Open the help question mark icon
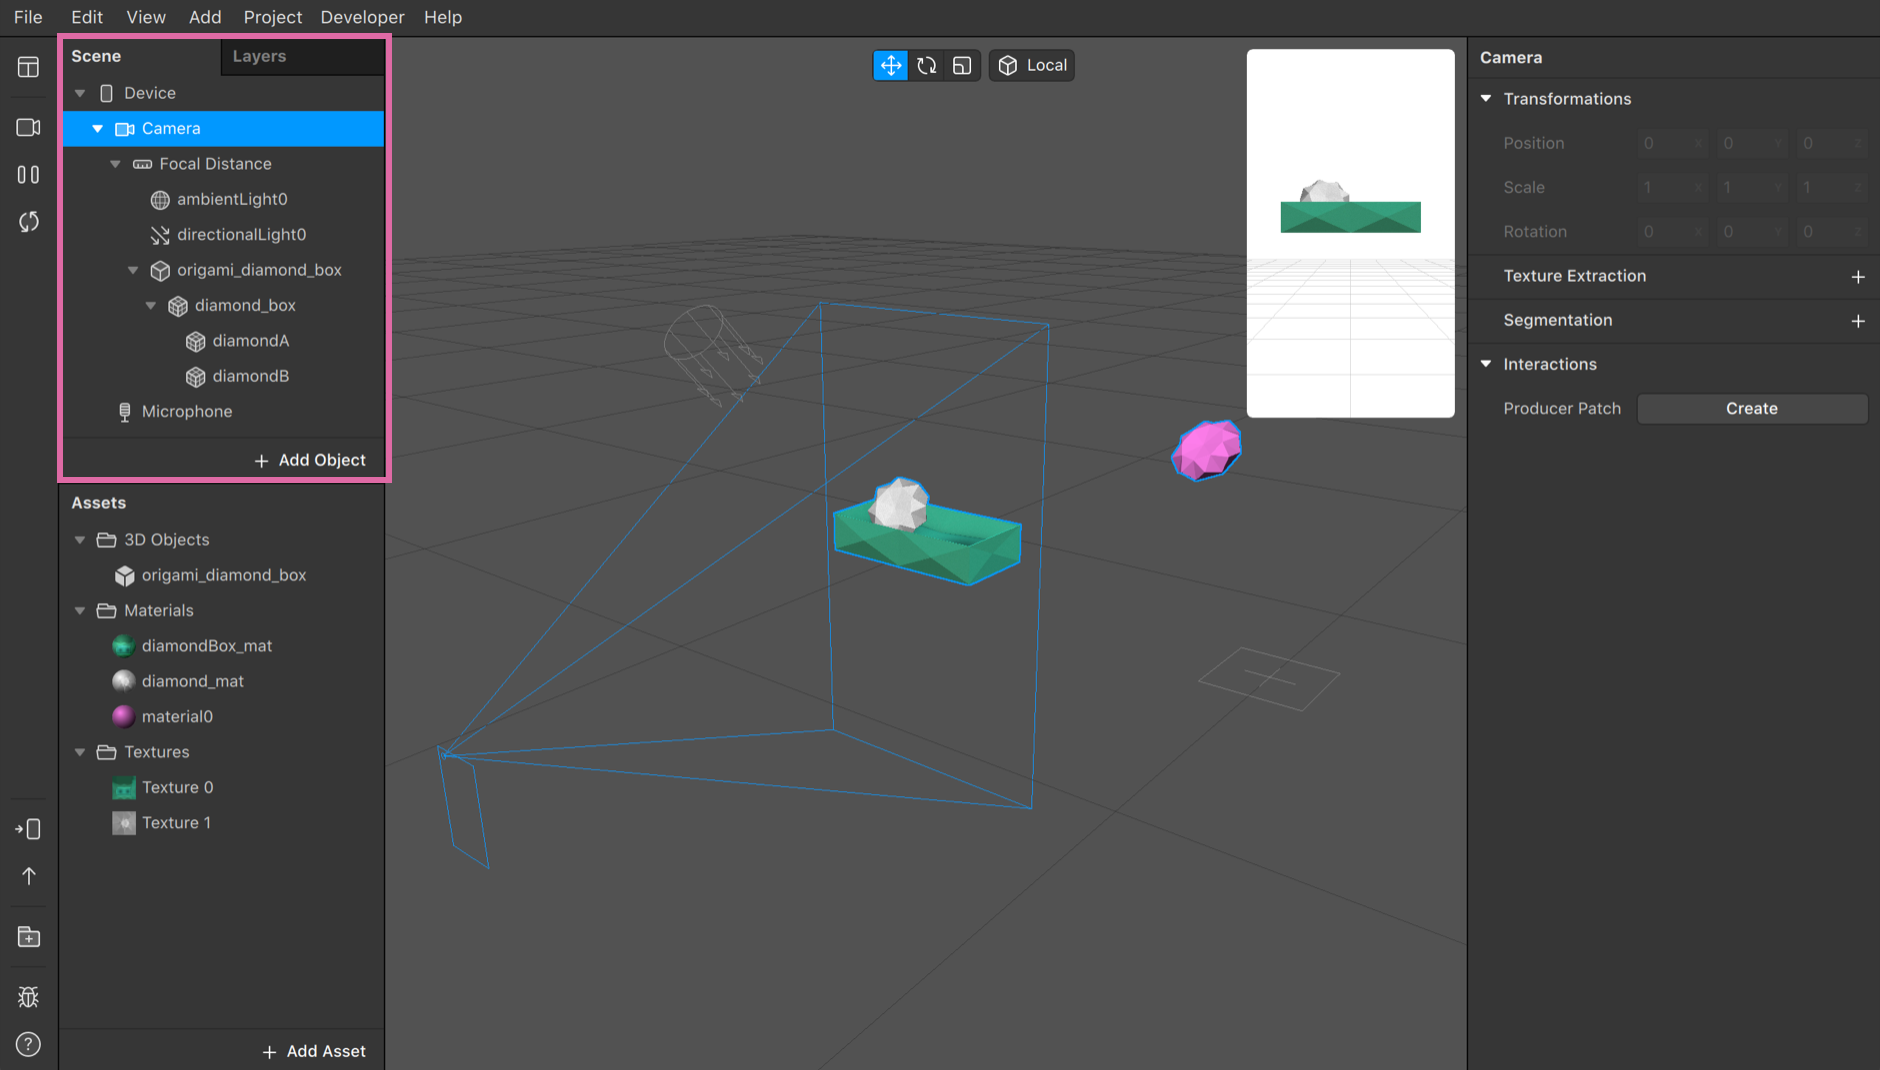The image size is (1880, 1070). (x=28, y=1044)
